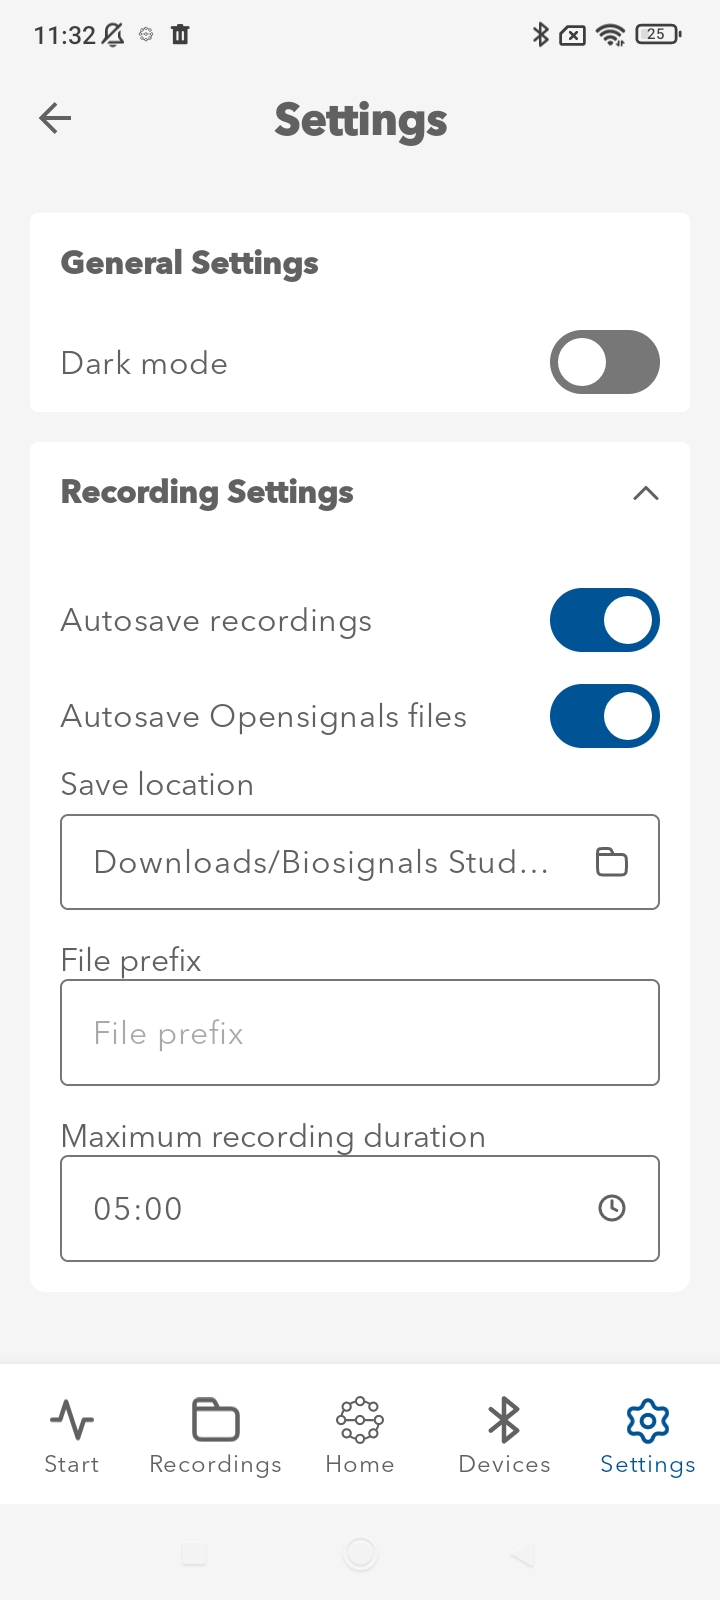The image size is (720, 1600).
Task: Click the File prefix input field
Action: coord(360,1032)
